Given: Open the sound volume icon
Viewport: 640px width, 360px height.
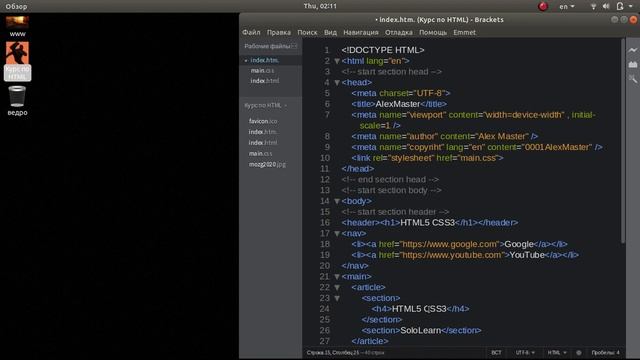Looking at the screenshot, I should pos(606,6).
